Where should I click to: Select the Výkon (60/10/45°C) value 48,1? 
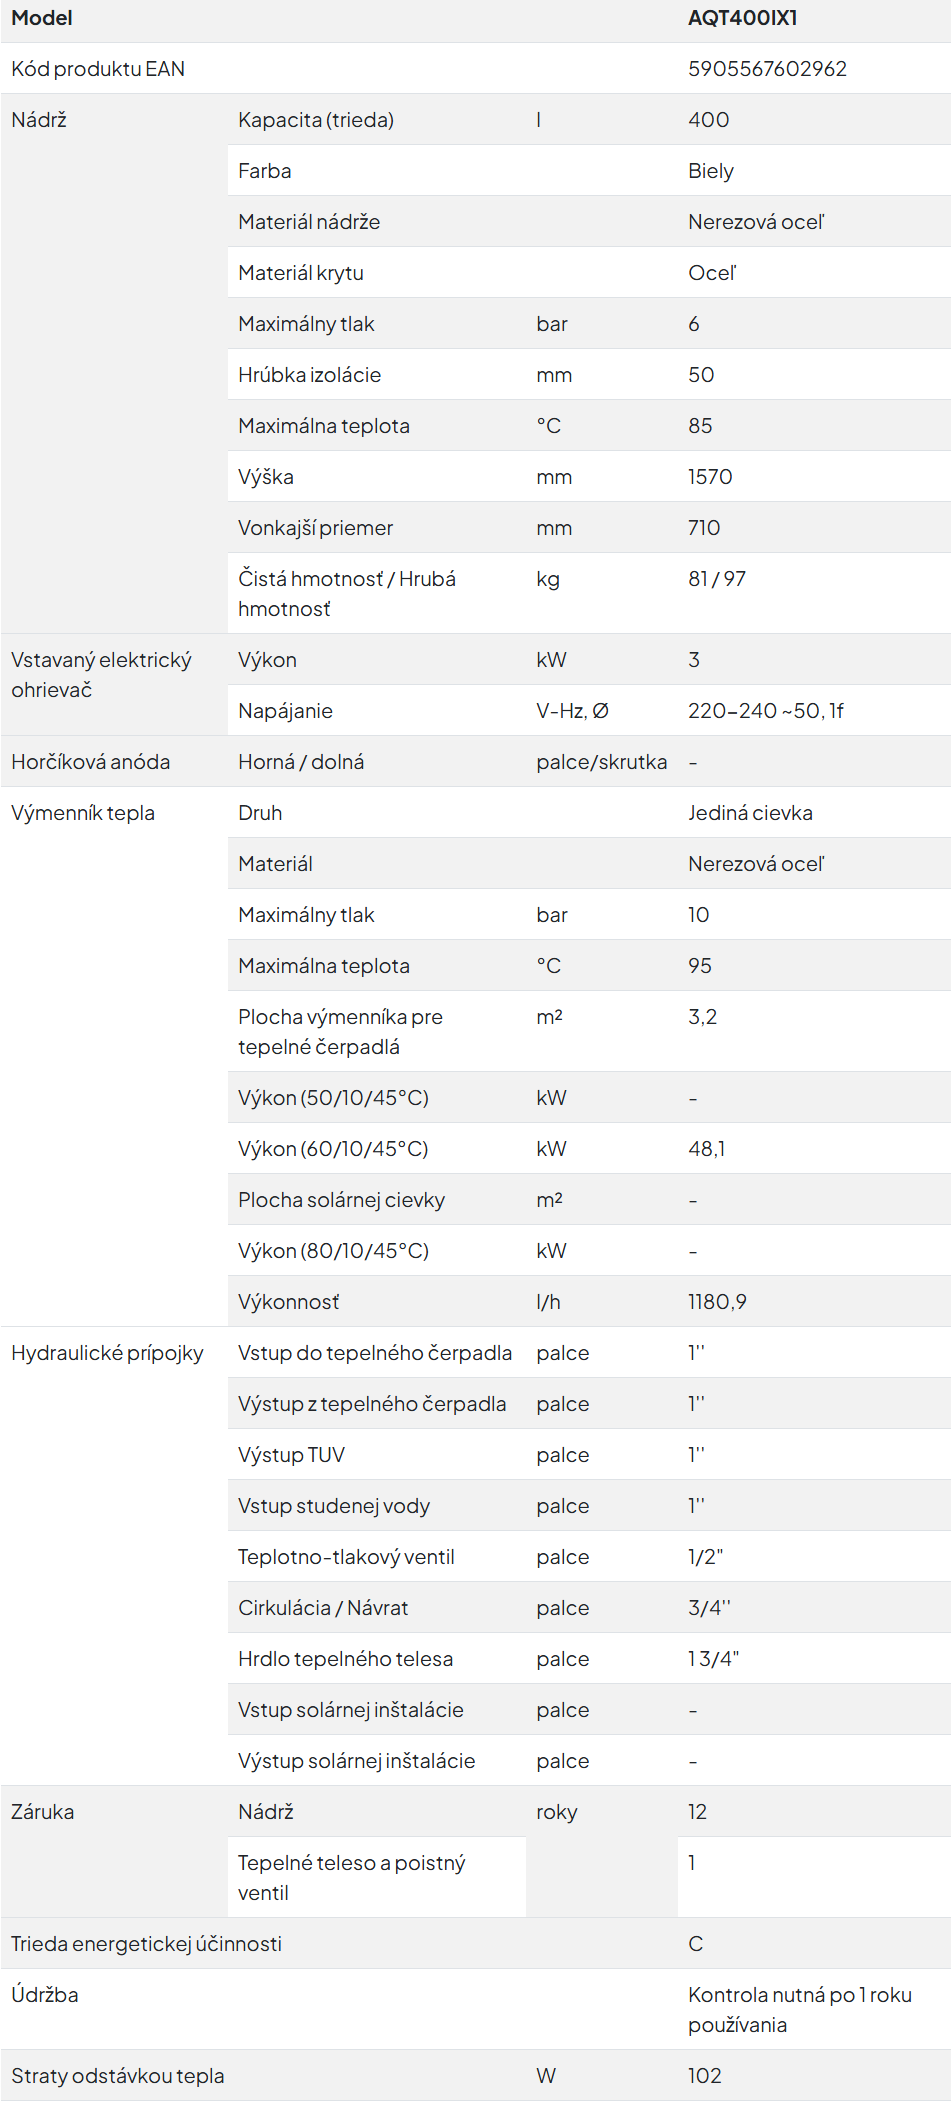(707, 1149)
